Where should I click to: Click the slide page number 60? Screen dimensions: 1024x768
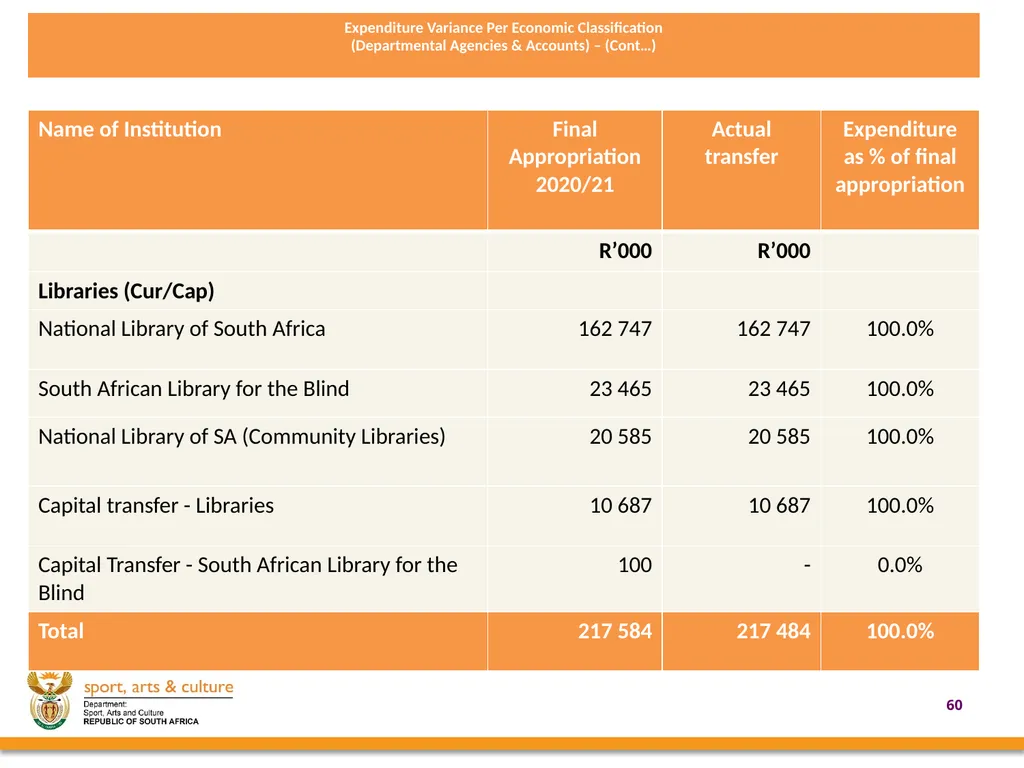click(x=954, y=705)
